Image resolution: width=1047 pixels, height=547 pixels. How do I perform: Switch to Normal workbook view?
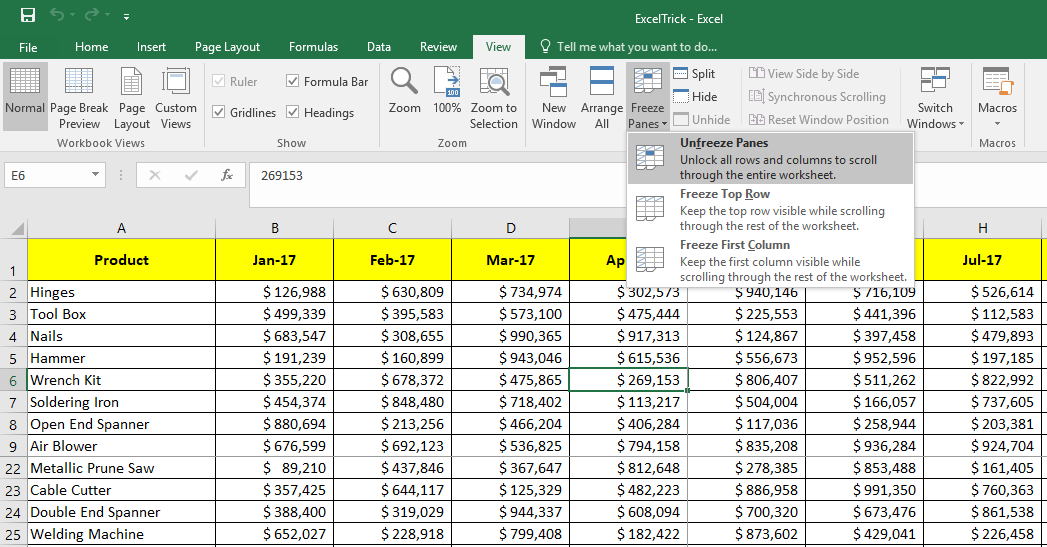coord(25,97)
